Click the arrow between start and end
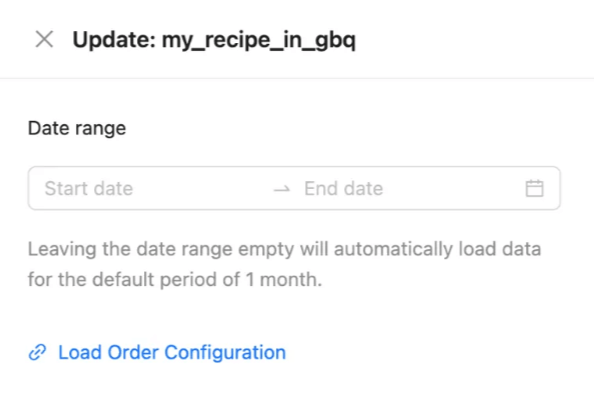The height and width of the screenshot is (396, 594). click(282, 189)
